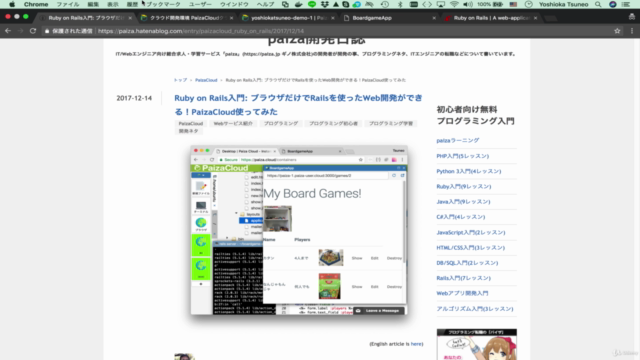Click the address bar URL field
This screenshot has width=640, height=360.
coord(327,31)
